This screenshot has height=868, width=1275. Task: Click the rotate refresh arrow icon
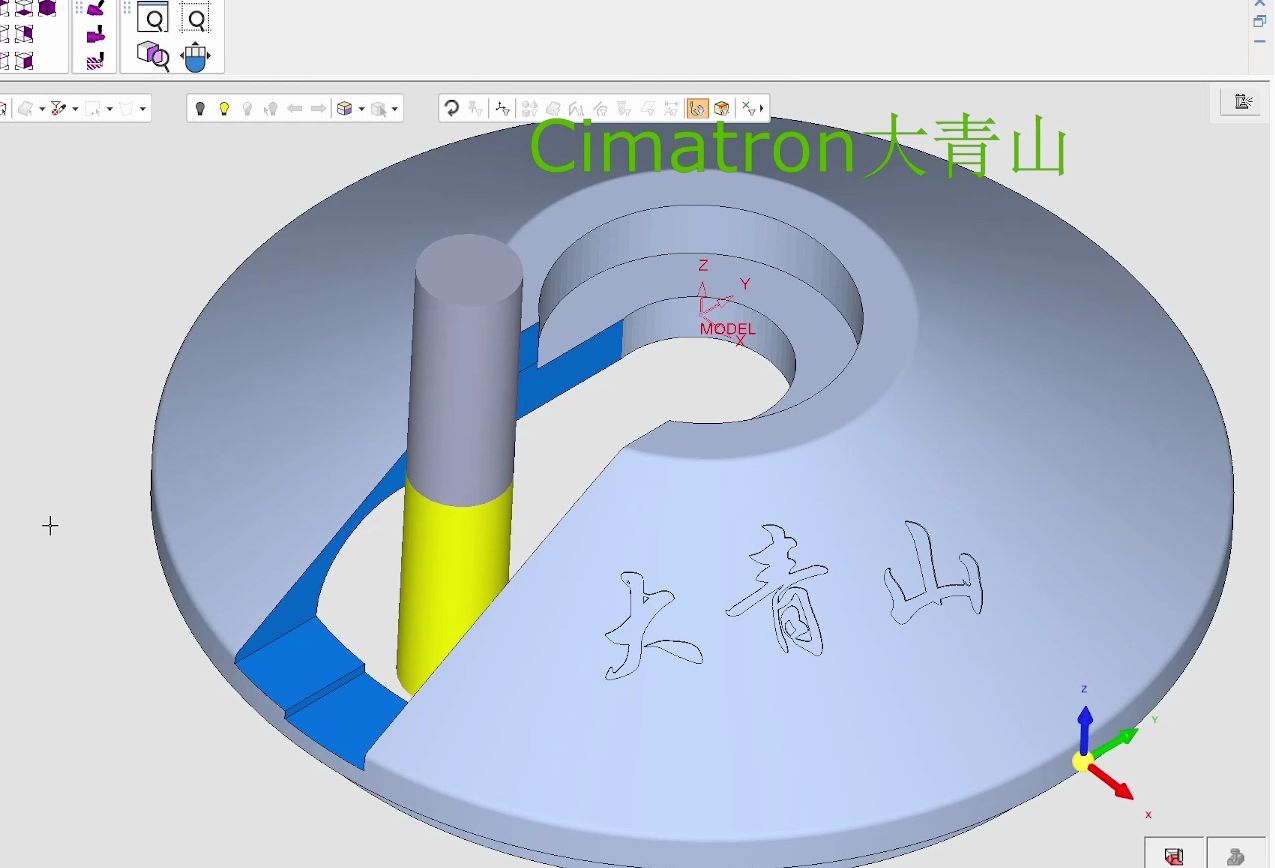[452, 108]
